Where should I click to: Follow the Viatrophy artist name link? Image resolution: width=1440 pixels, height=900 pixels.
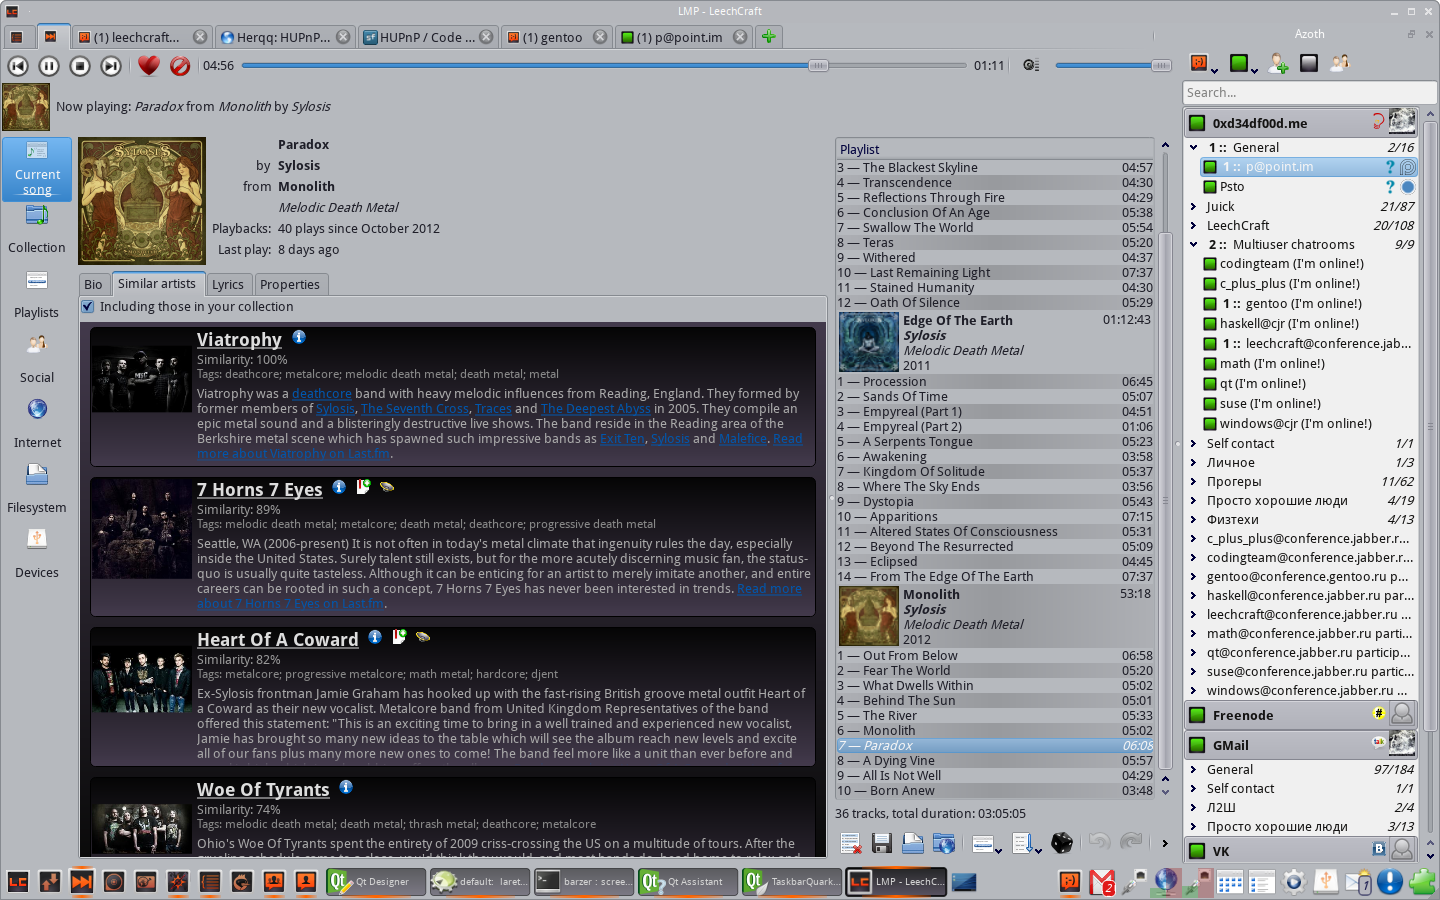point(239,340)
